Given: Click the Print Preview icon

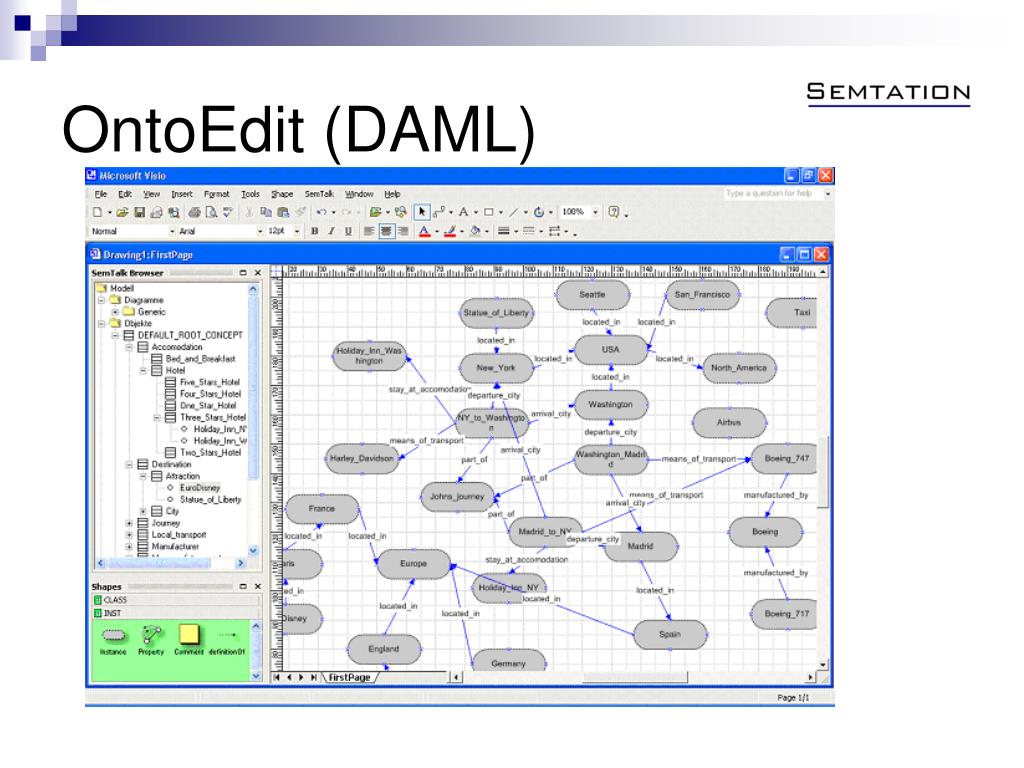Looking at the screenshot, I should click(x=211, y=212).
